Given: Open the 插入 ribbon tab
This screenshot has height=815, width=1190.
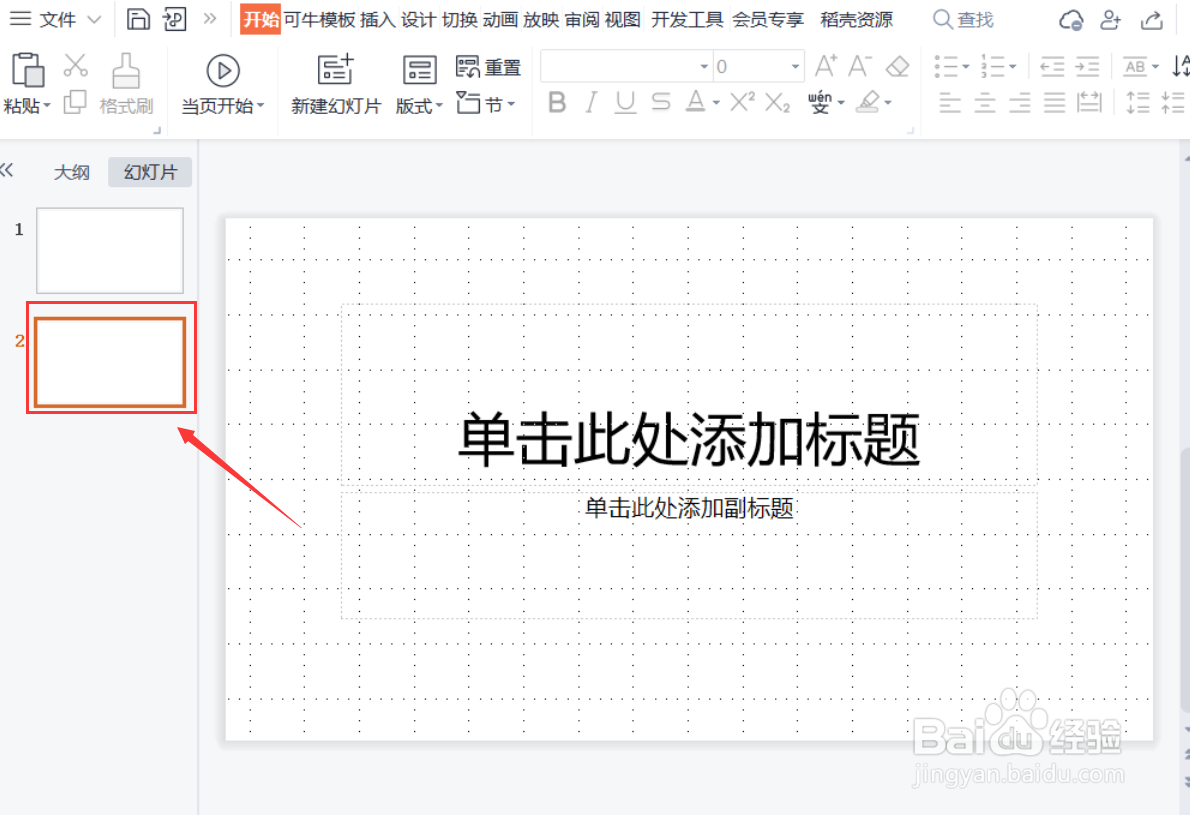Looking at the screenshot, I should [377, 18].
